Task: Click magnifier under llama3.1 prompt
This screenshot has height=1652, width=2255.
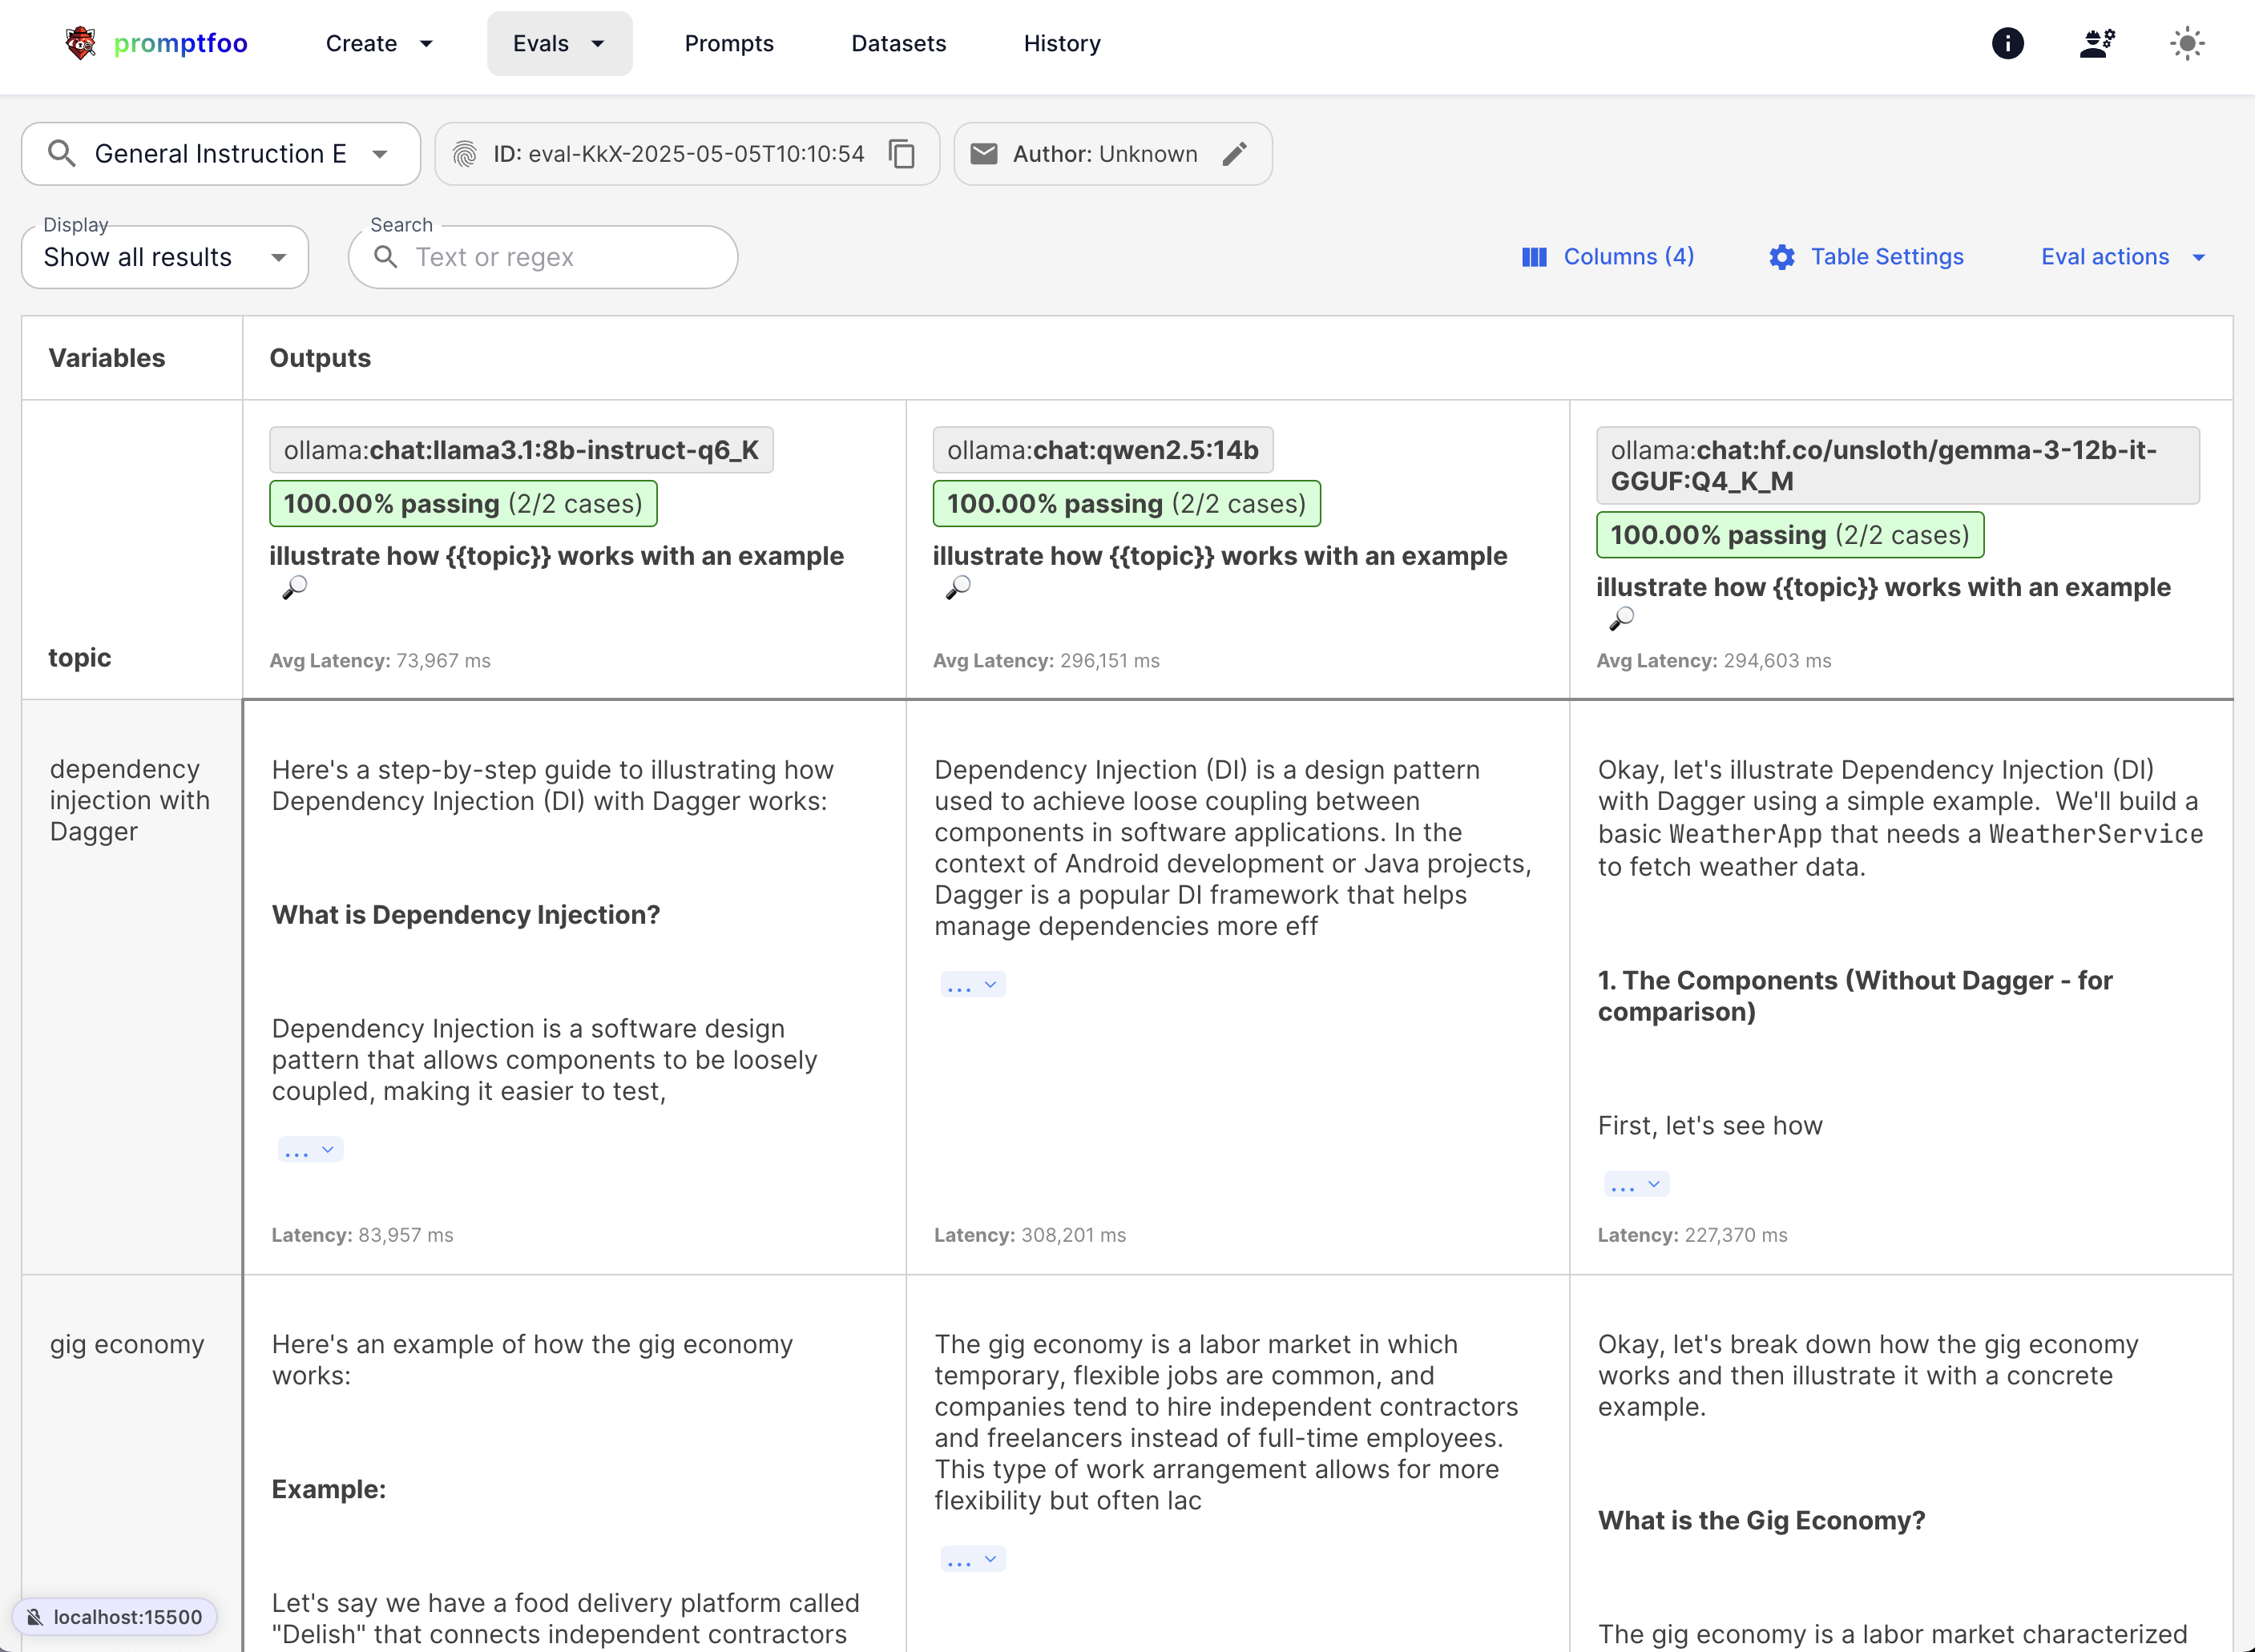Action: (x=294, y=587)
